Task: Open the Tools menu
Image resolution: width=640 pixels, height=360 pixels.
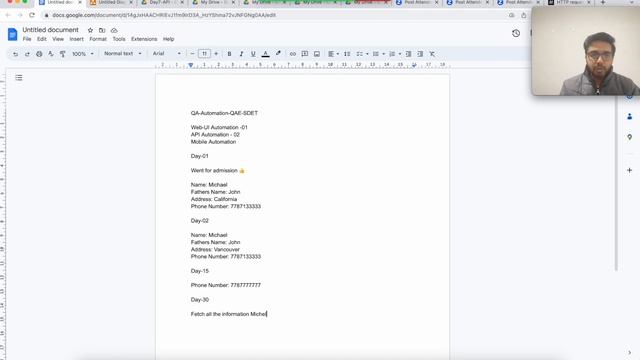Action: tap(119, 39)
